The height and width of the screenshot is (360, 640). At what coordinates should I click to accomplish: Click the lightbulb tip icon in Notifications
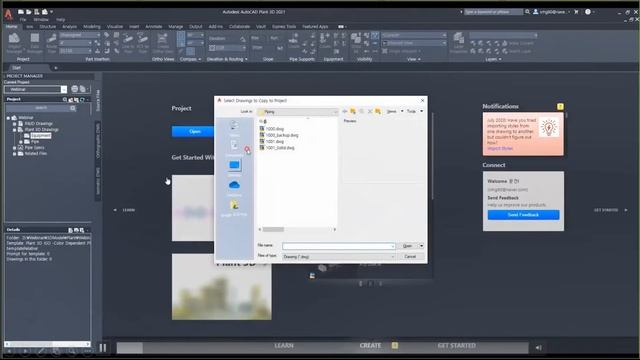click(x=549, y=127)
